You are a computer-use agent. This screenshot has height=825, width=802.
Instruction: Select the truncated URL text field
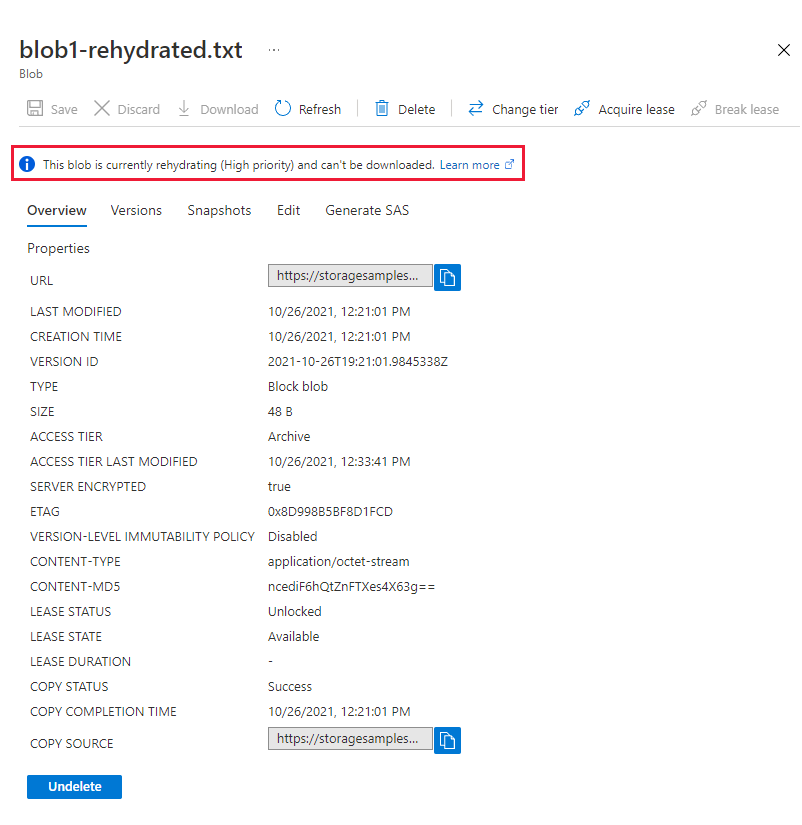349,276
